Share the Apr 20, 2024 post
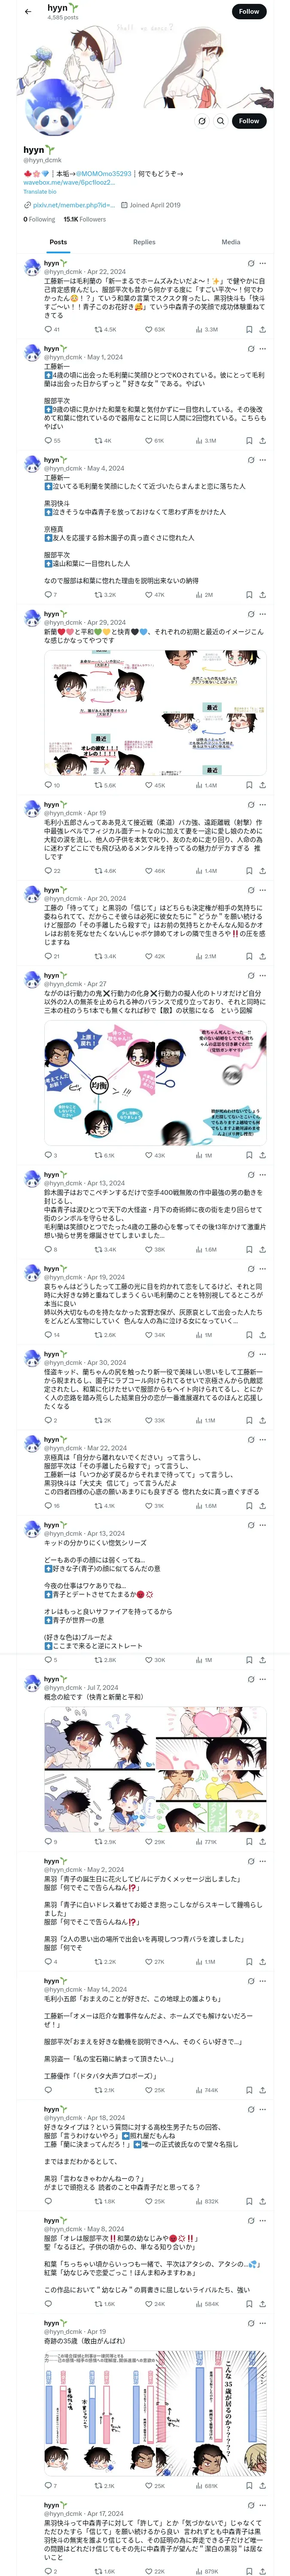 (x=262, y=956)
